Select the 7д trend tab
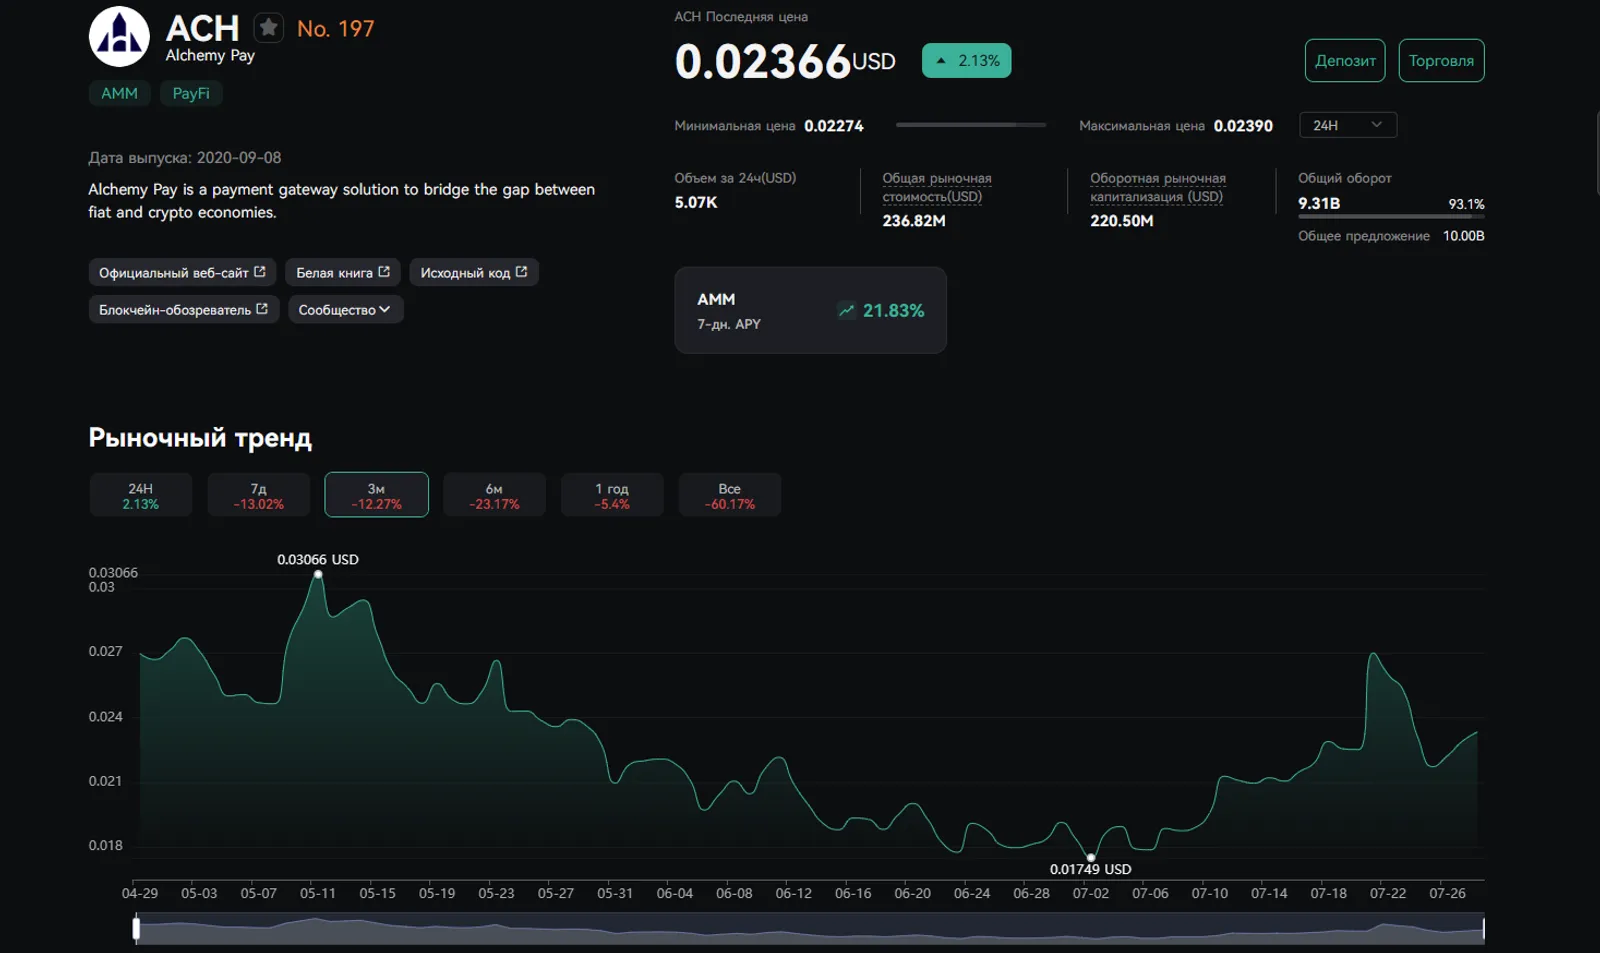 (x=258, y=495)
